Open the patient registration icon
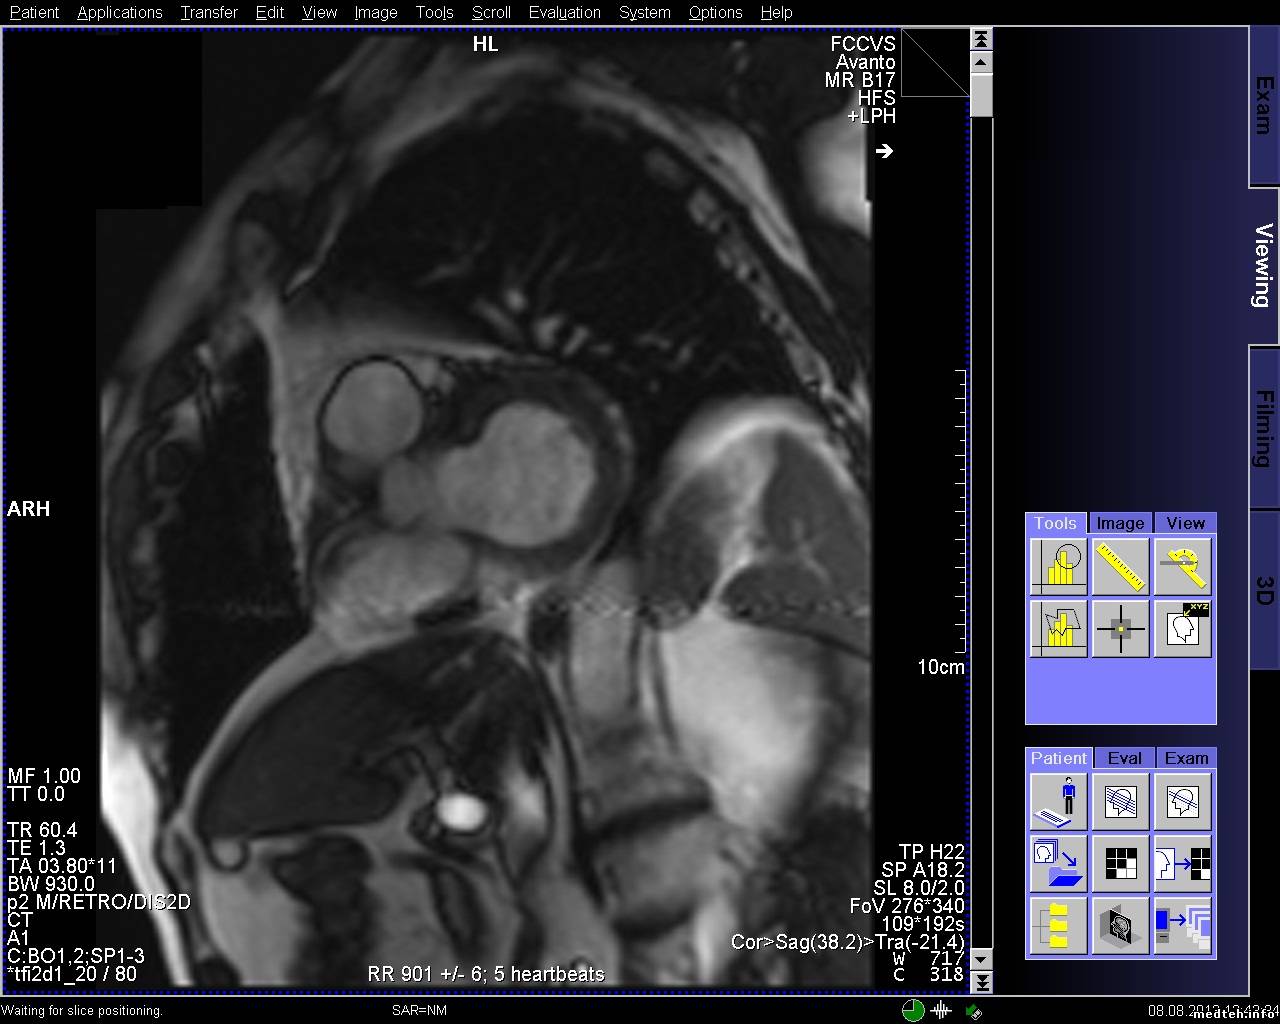Viewport: 1280px width, 1024px height. pyautogui.click(x=1058, y=801)
